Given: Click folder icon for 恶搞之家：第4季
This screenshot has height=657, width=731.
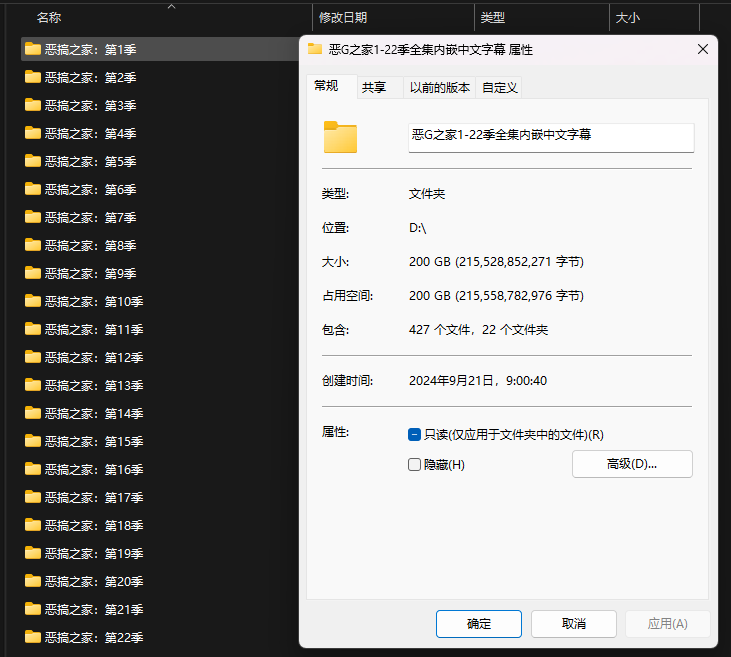Looking at the screenshot, I should tap(33, 133).
